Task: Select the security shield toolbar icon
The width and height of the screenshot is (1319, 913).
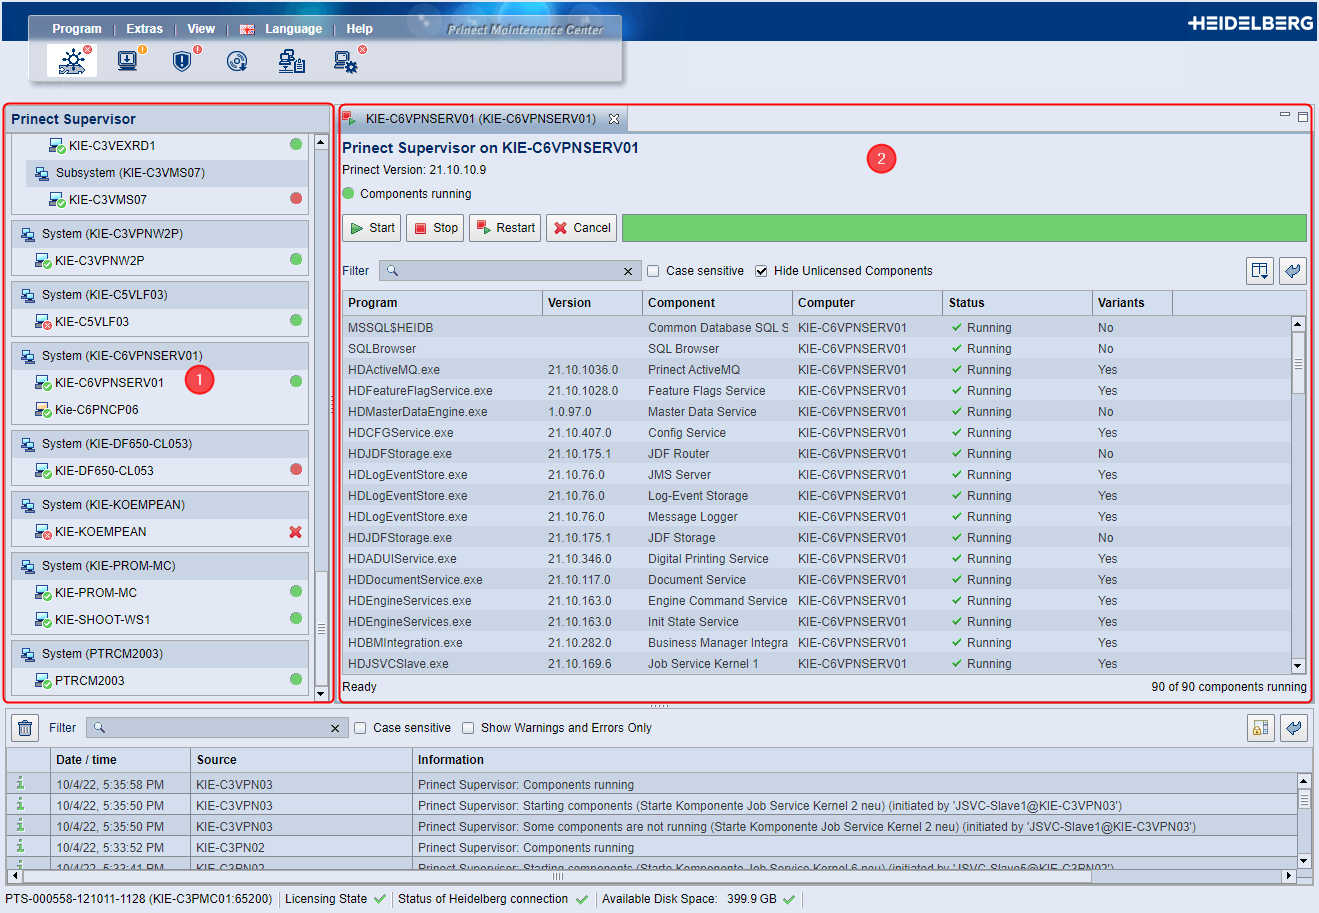Action: 182,61
